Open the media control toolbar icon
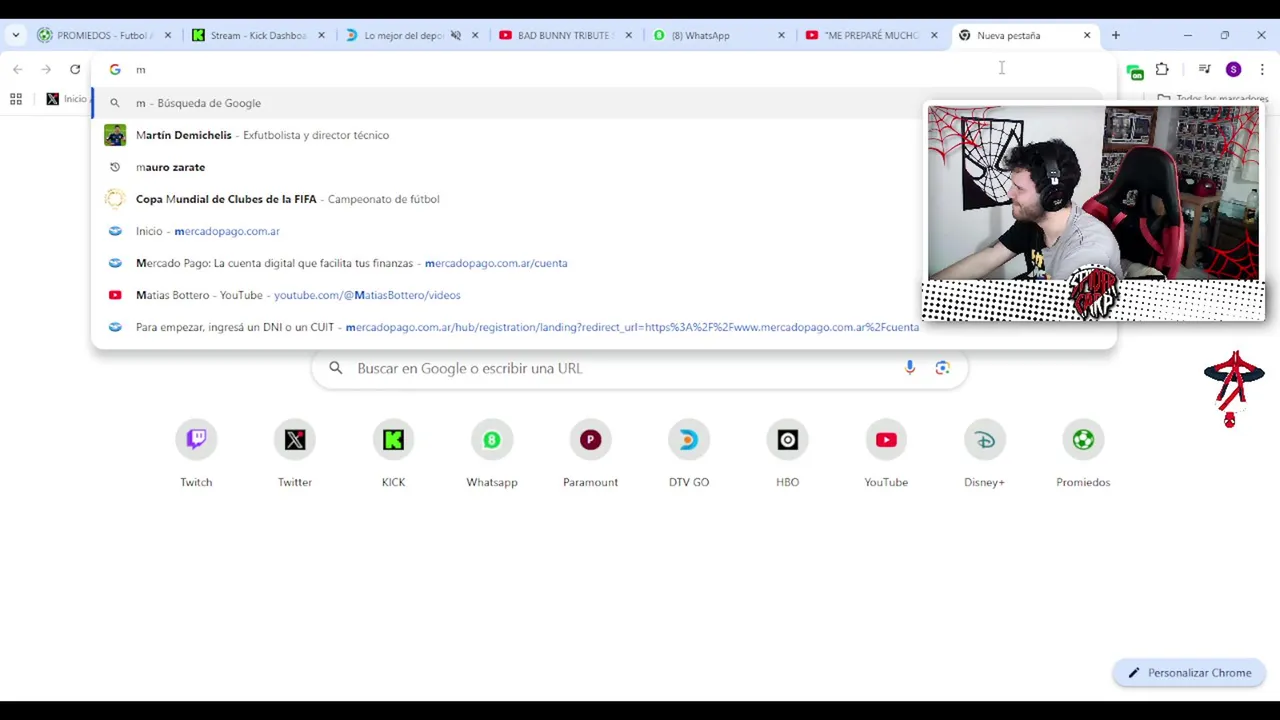This screenshot has height=720, width=1280. 1204,69
